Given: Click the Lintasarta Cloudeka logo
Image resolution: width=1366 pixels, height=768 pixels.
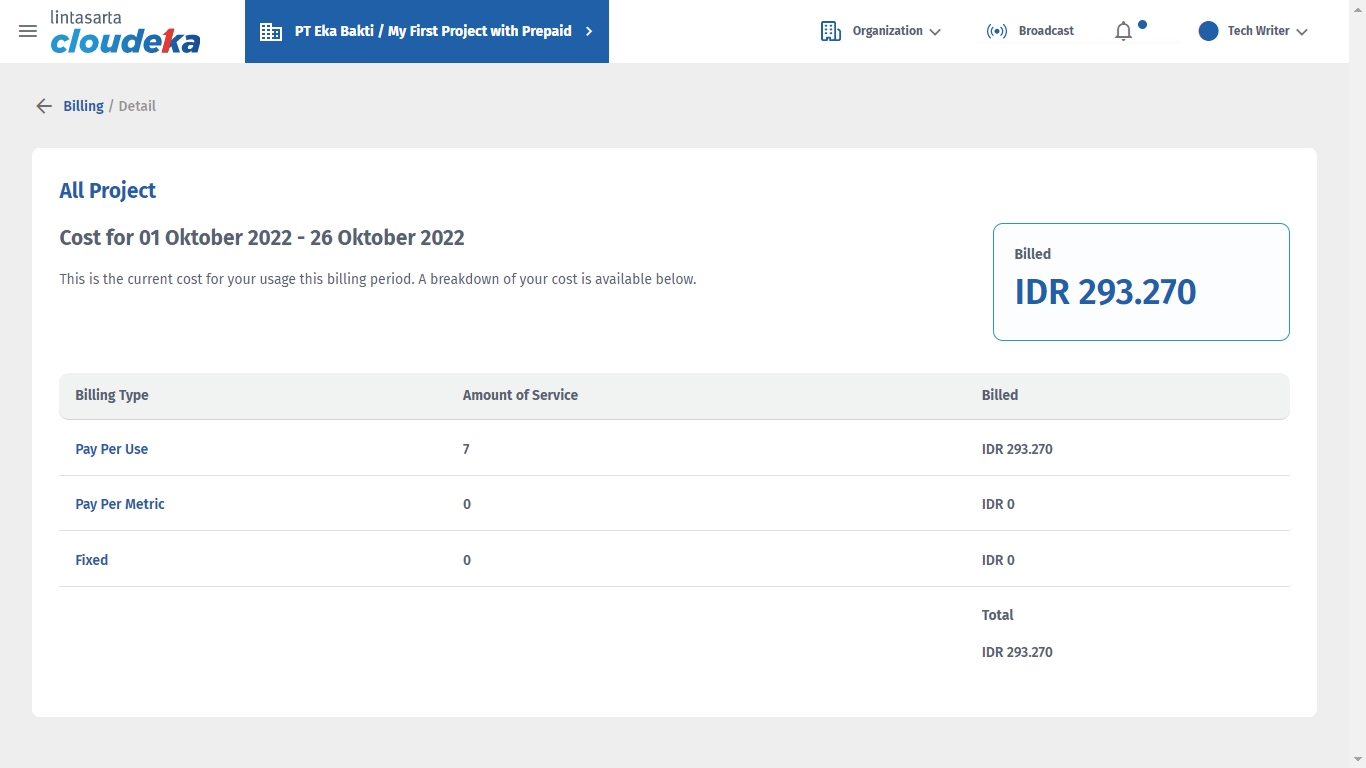Looking at the screenshot, I should [x=125, y=32].
